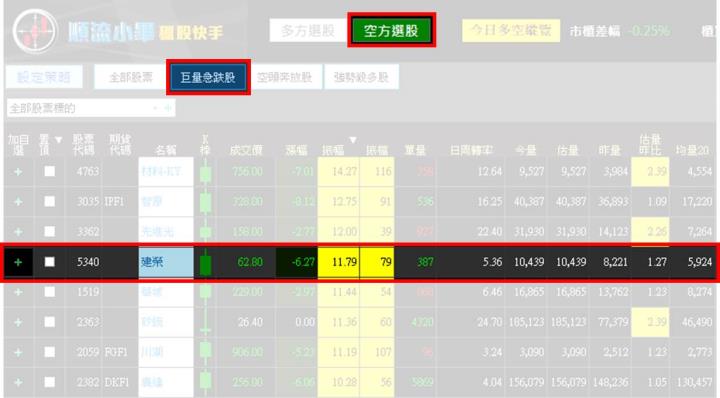Add stock 2382 to watchlist with plus
This screenshot has width=720, height=398.
[18, 382]
